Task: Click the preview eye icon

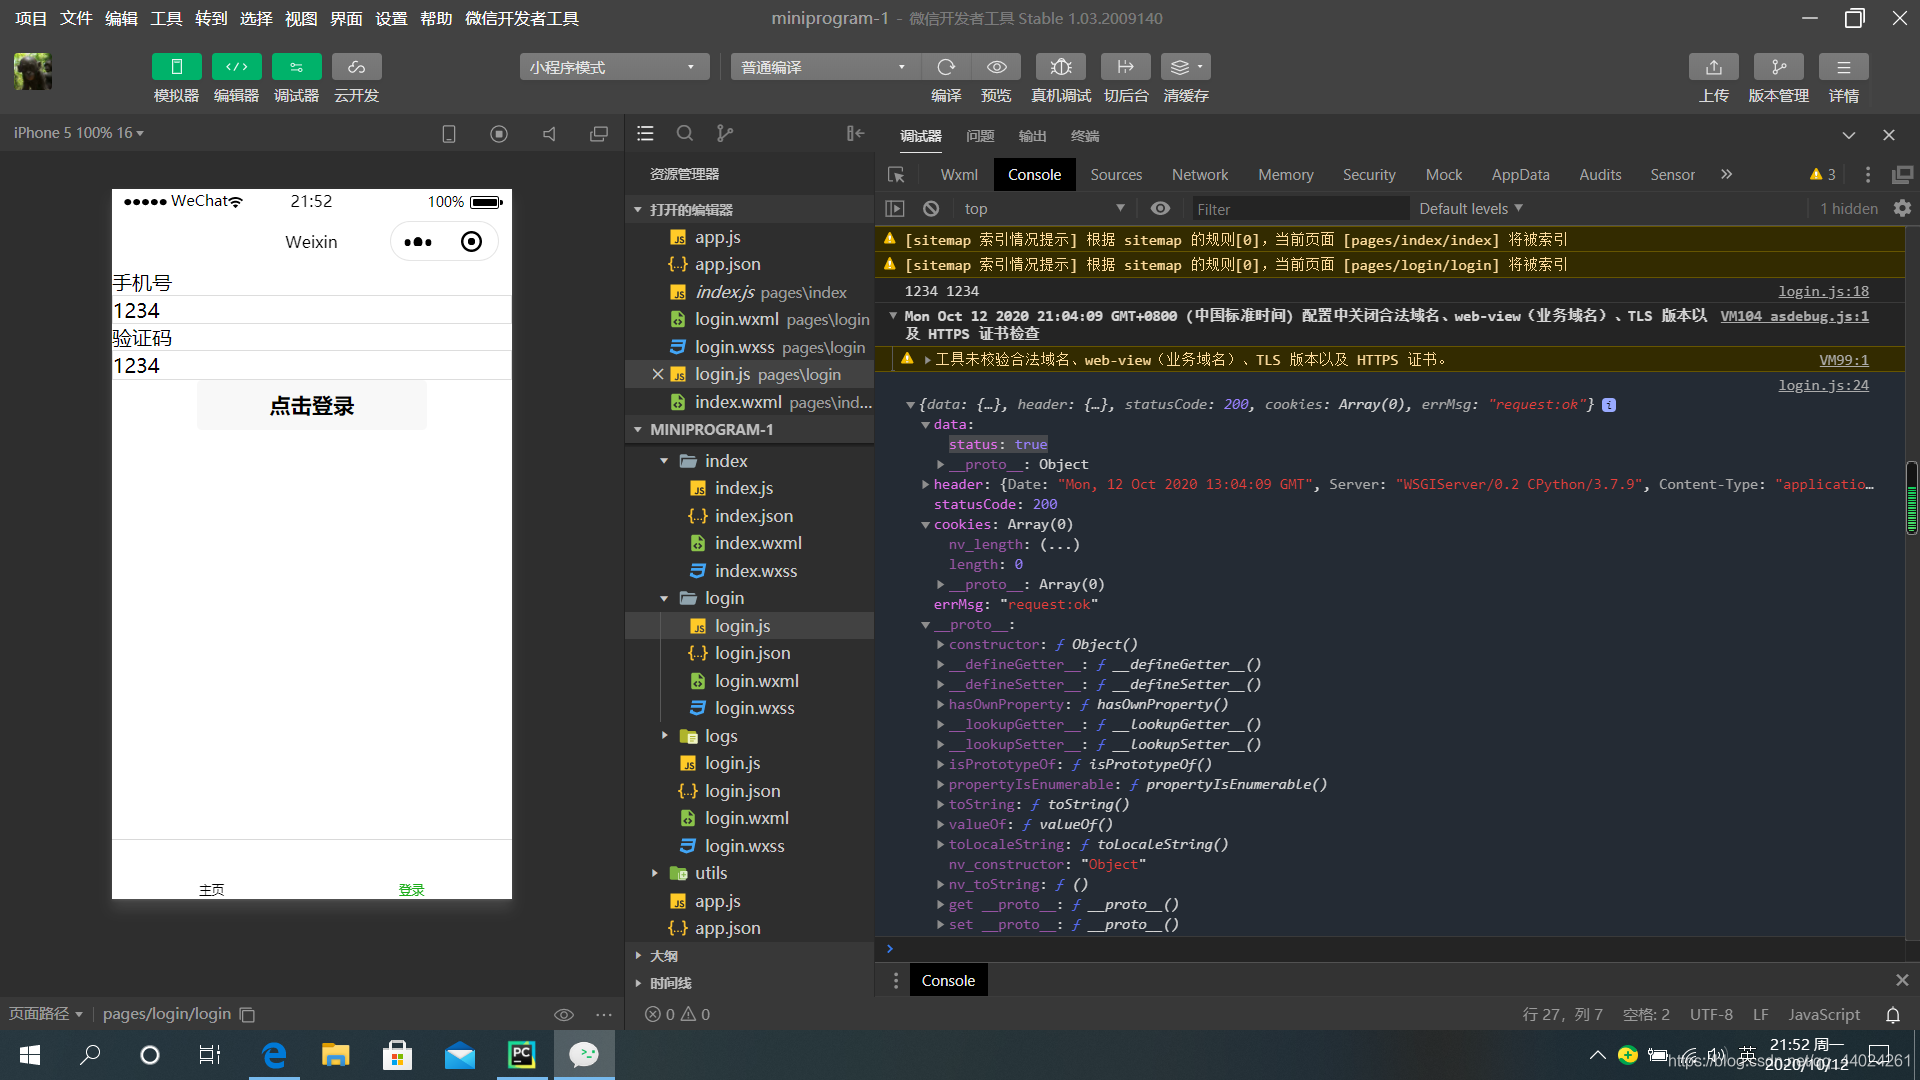Action: [996, 67]
